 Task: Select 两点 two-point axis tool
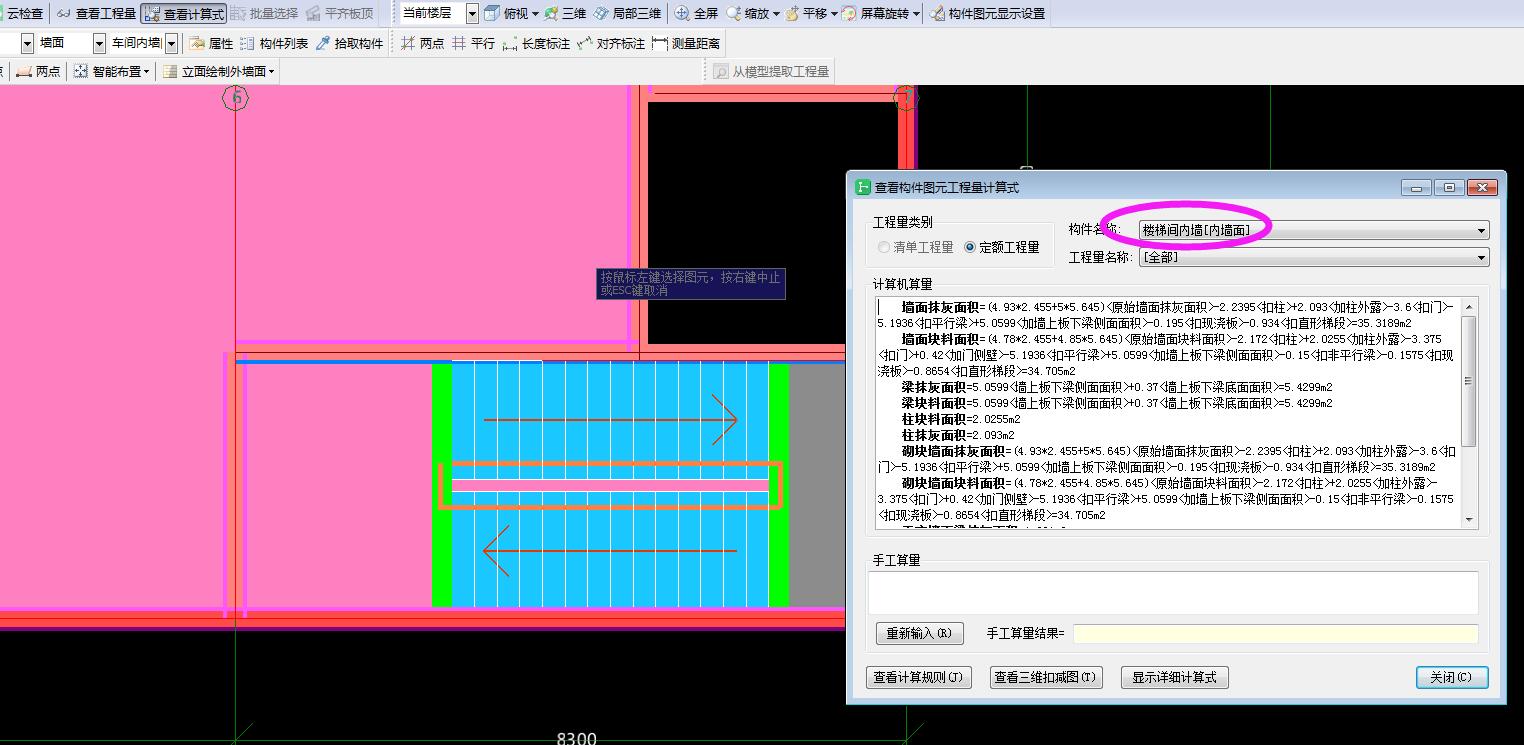pyautogui.click(x=422, y=43)
